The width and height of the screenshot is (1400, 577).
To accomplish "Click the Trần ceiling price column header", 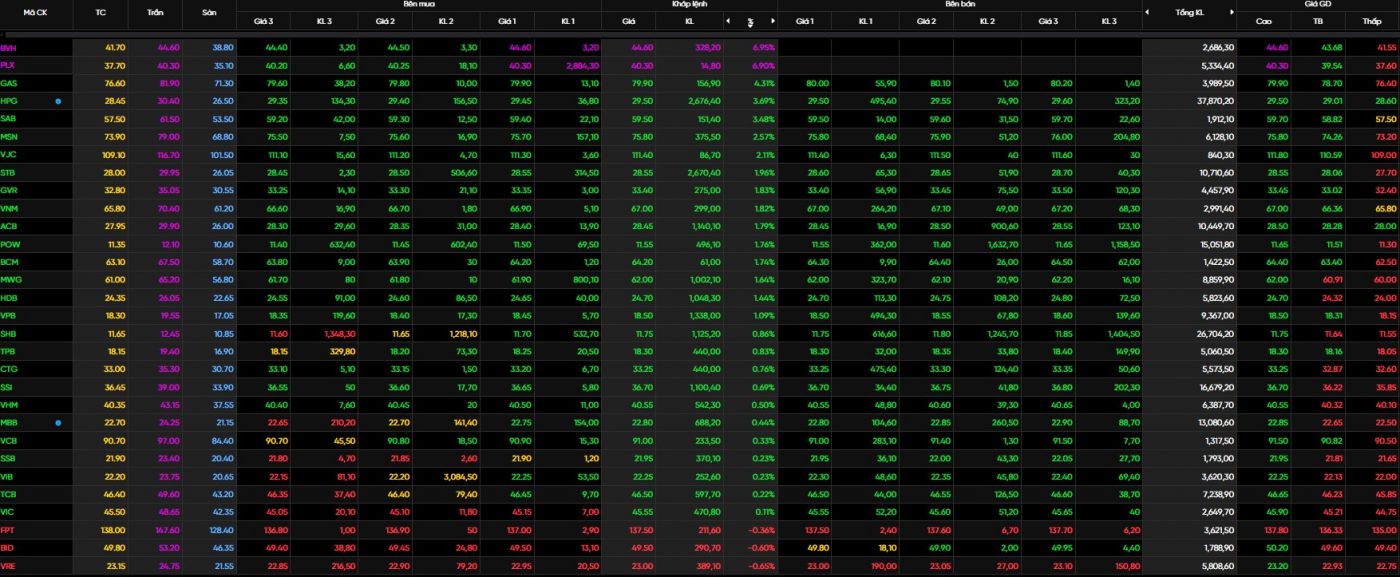I will [155, 12].
